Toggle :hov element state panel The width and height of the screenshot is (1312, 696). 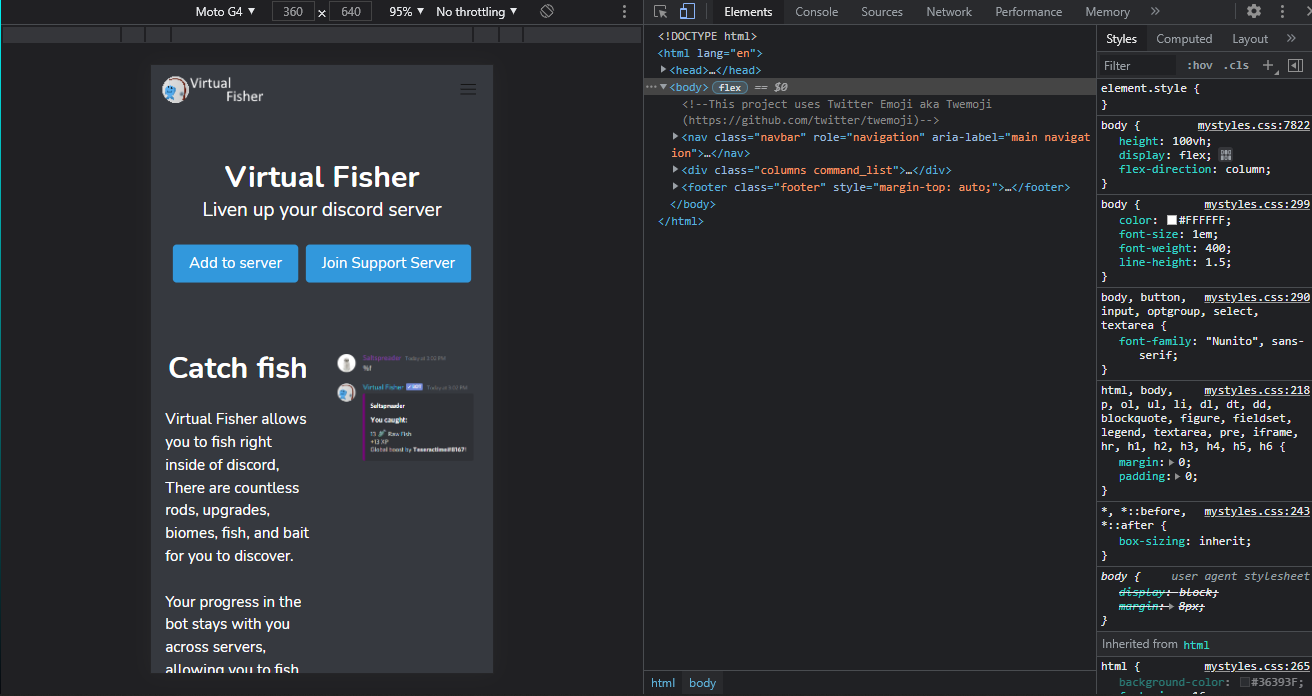pyautogui.click(x=1200, y=65)
